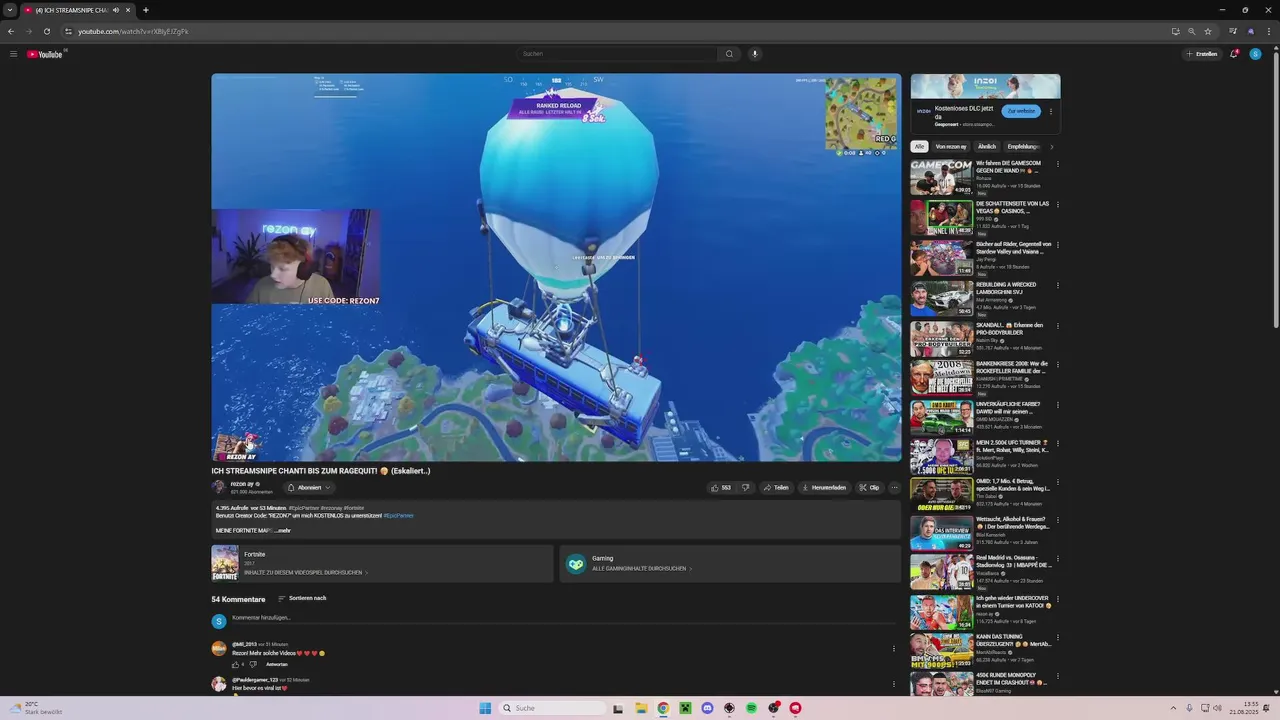Screen dimensions: 1280x720
Task: Open YouTube notifications bell
Action: [1234, 54]
